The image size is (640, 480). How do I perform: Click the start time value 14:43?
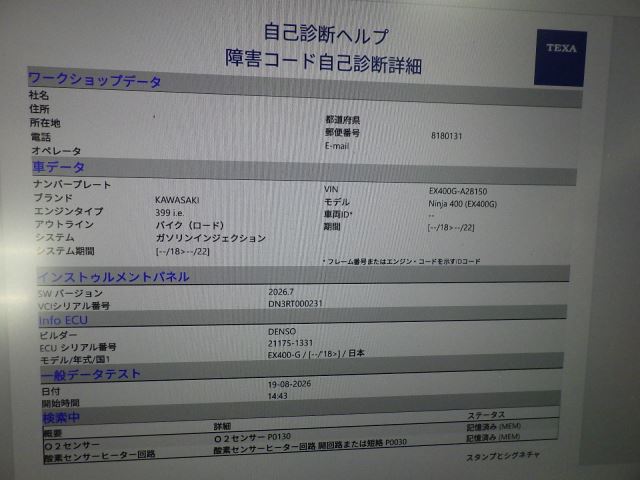point(278,396)
